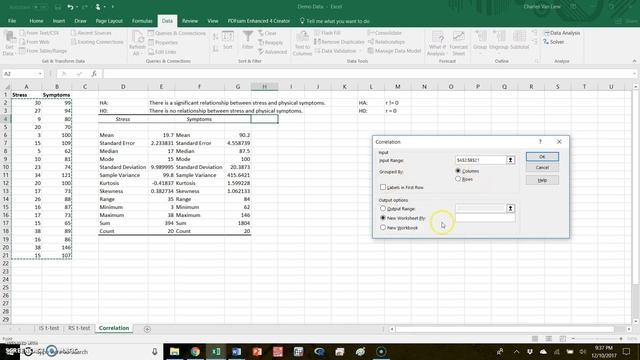Open File Explorer from the taskbar
Viewport: 640px width, 360px height.
pos(175,351)
